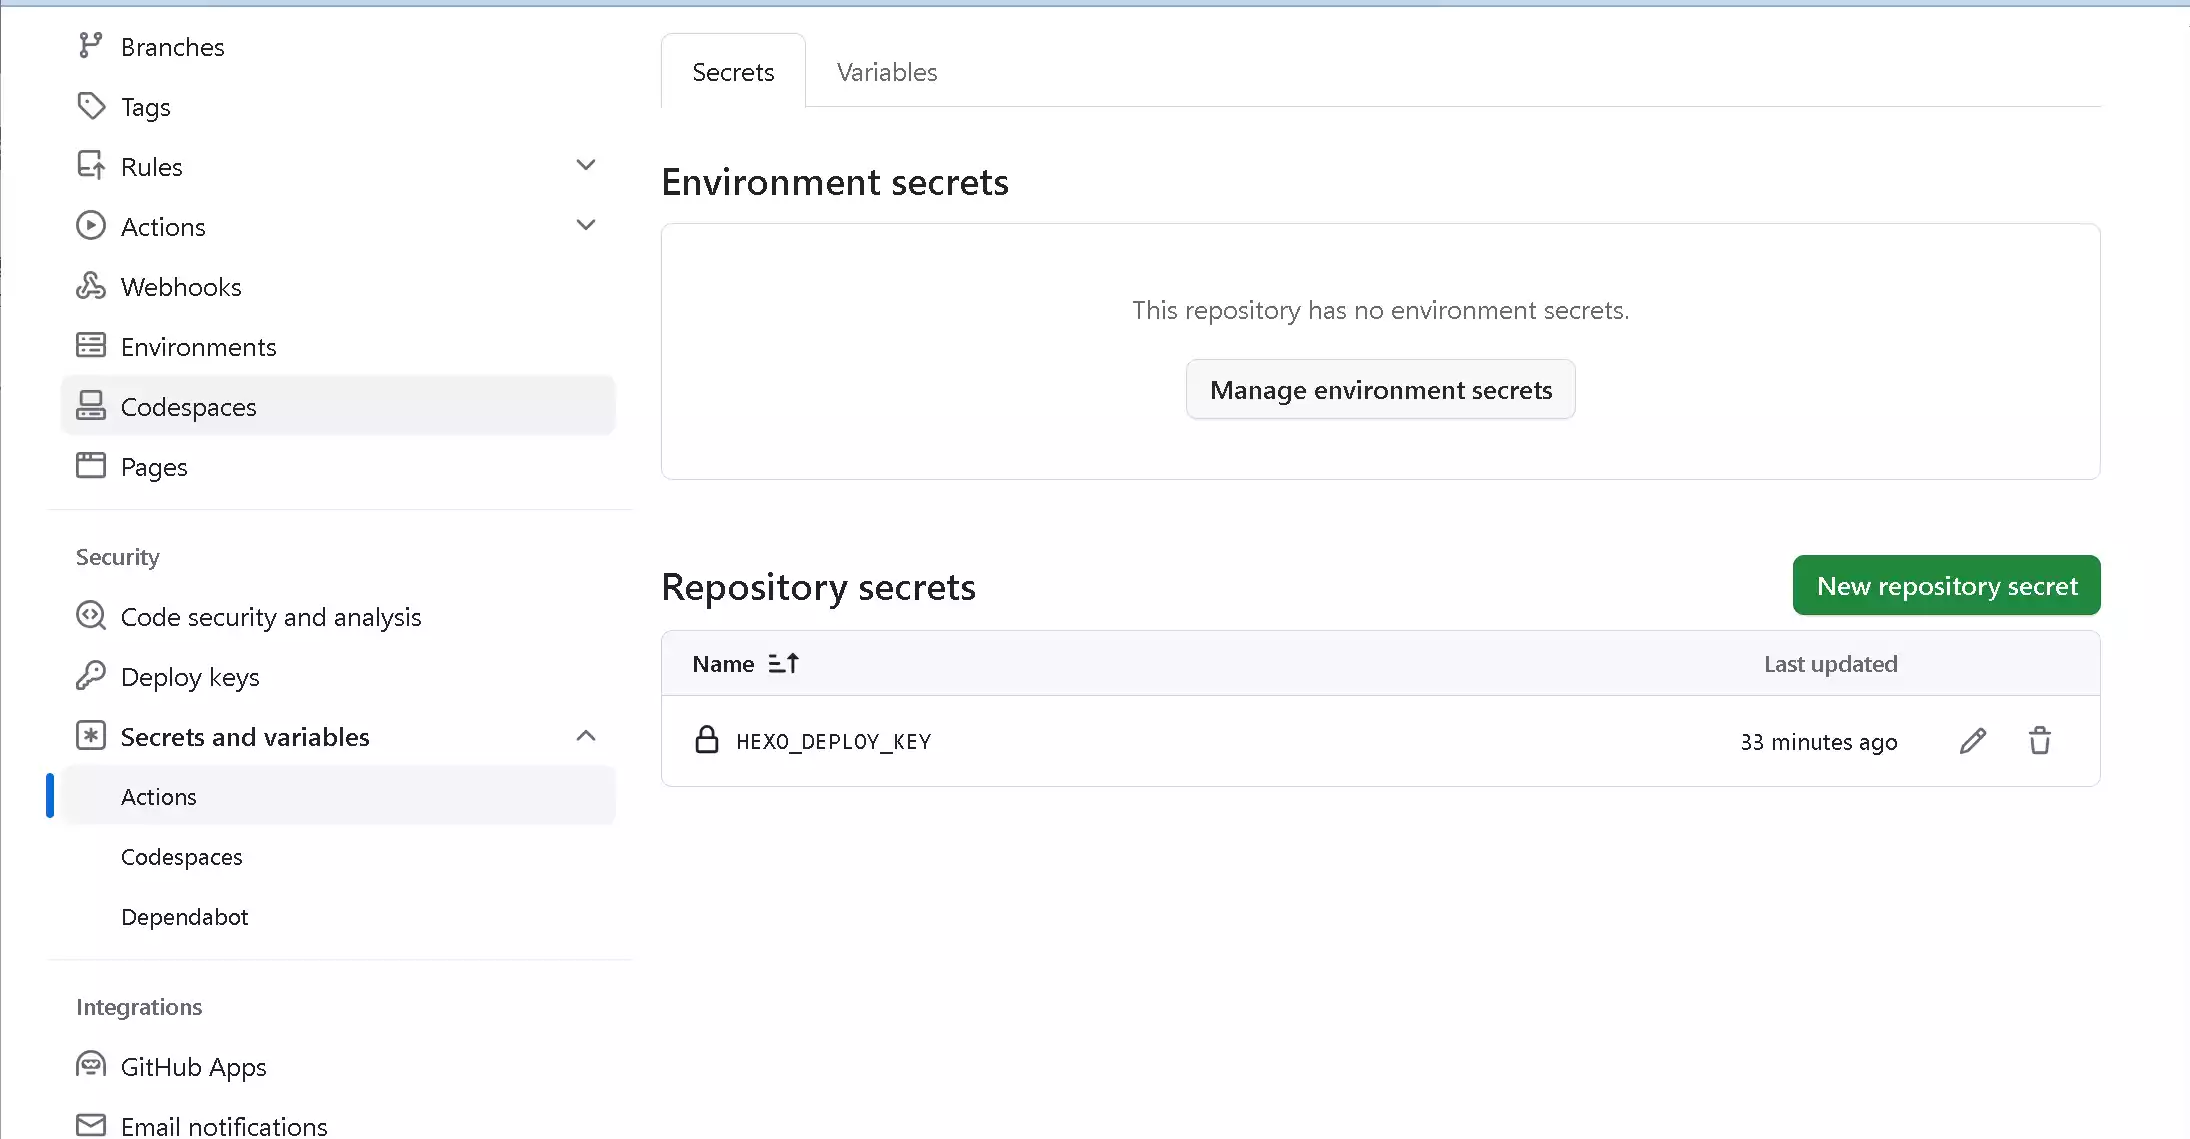
Task: Collapse the Secrets and variables section
Action: tap(586, 736)
